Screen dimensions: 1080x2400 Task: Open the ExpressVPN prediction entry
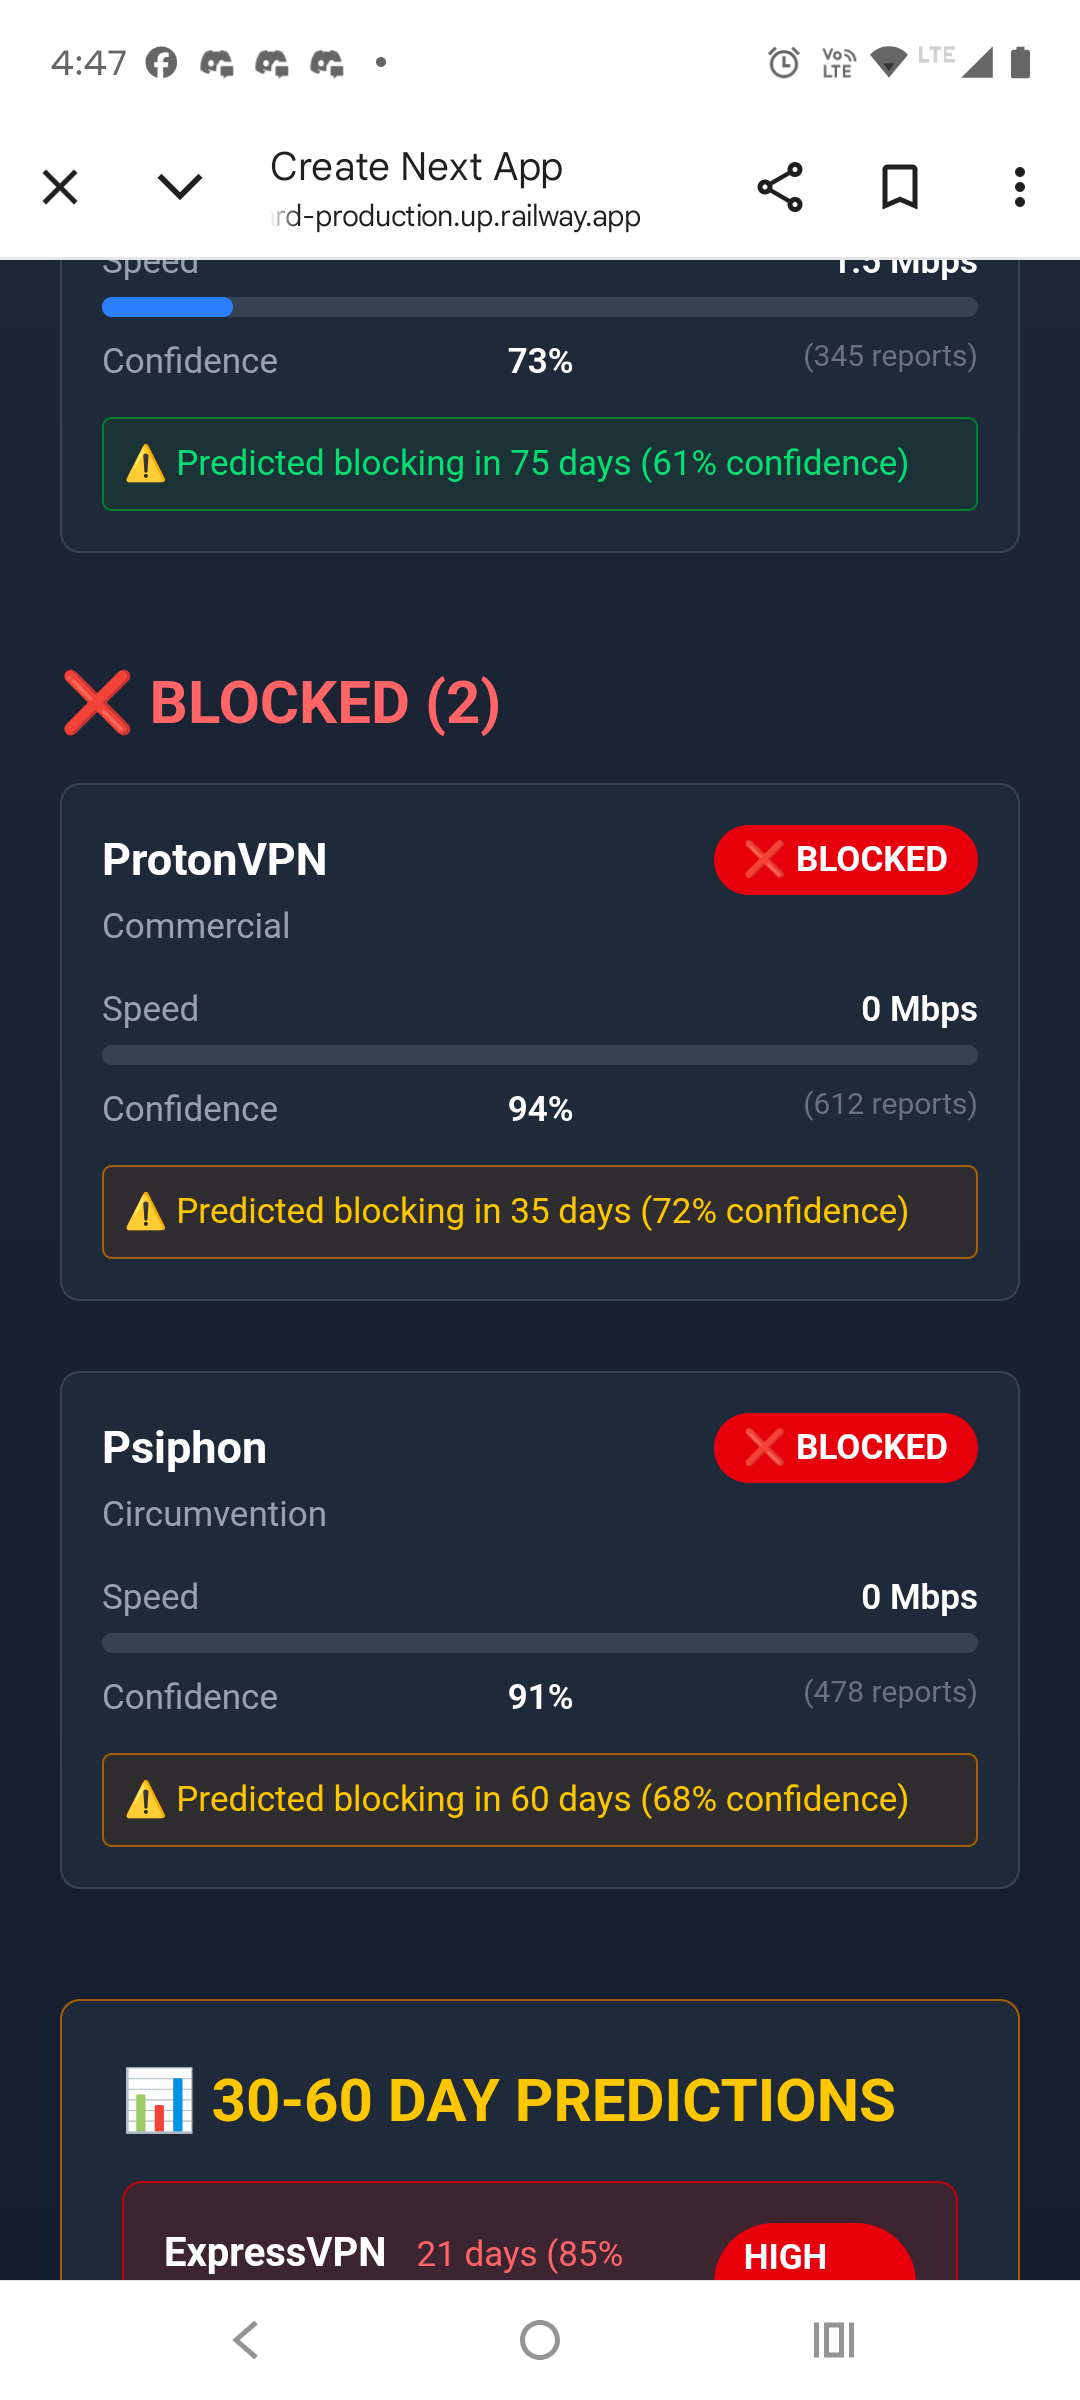pos(275,2253)
